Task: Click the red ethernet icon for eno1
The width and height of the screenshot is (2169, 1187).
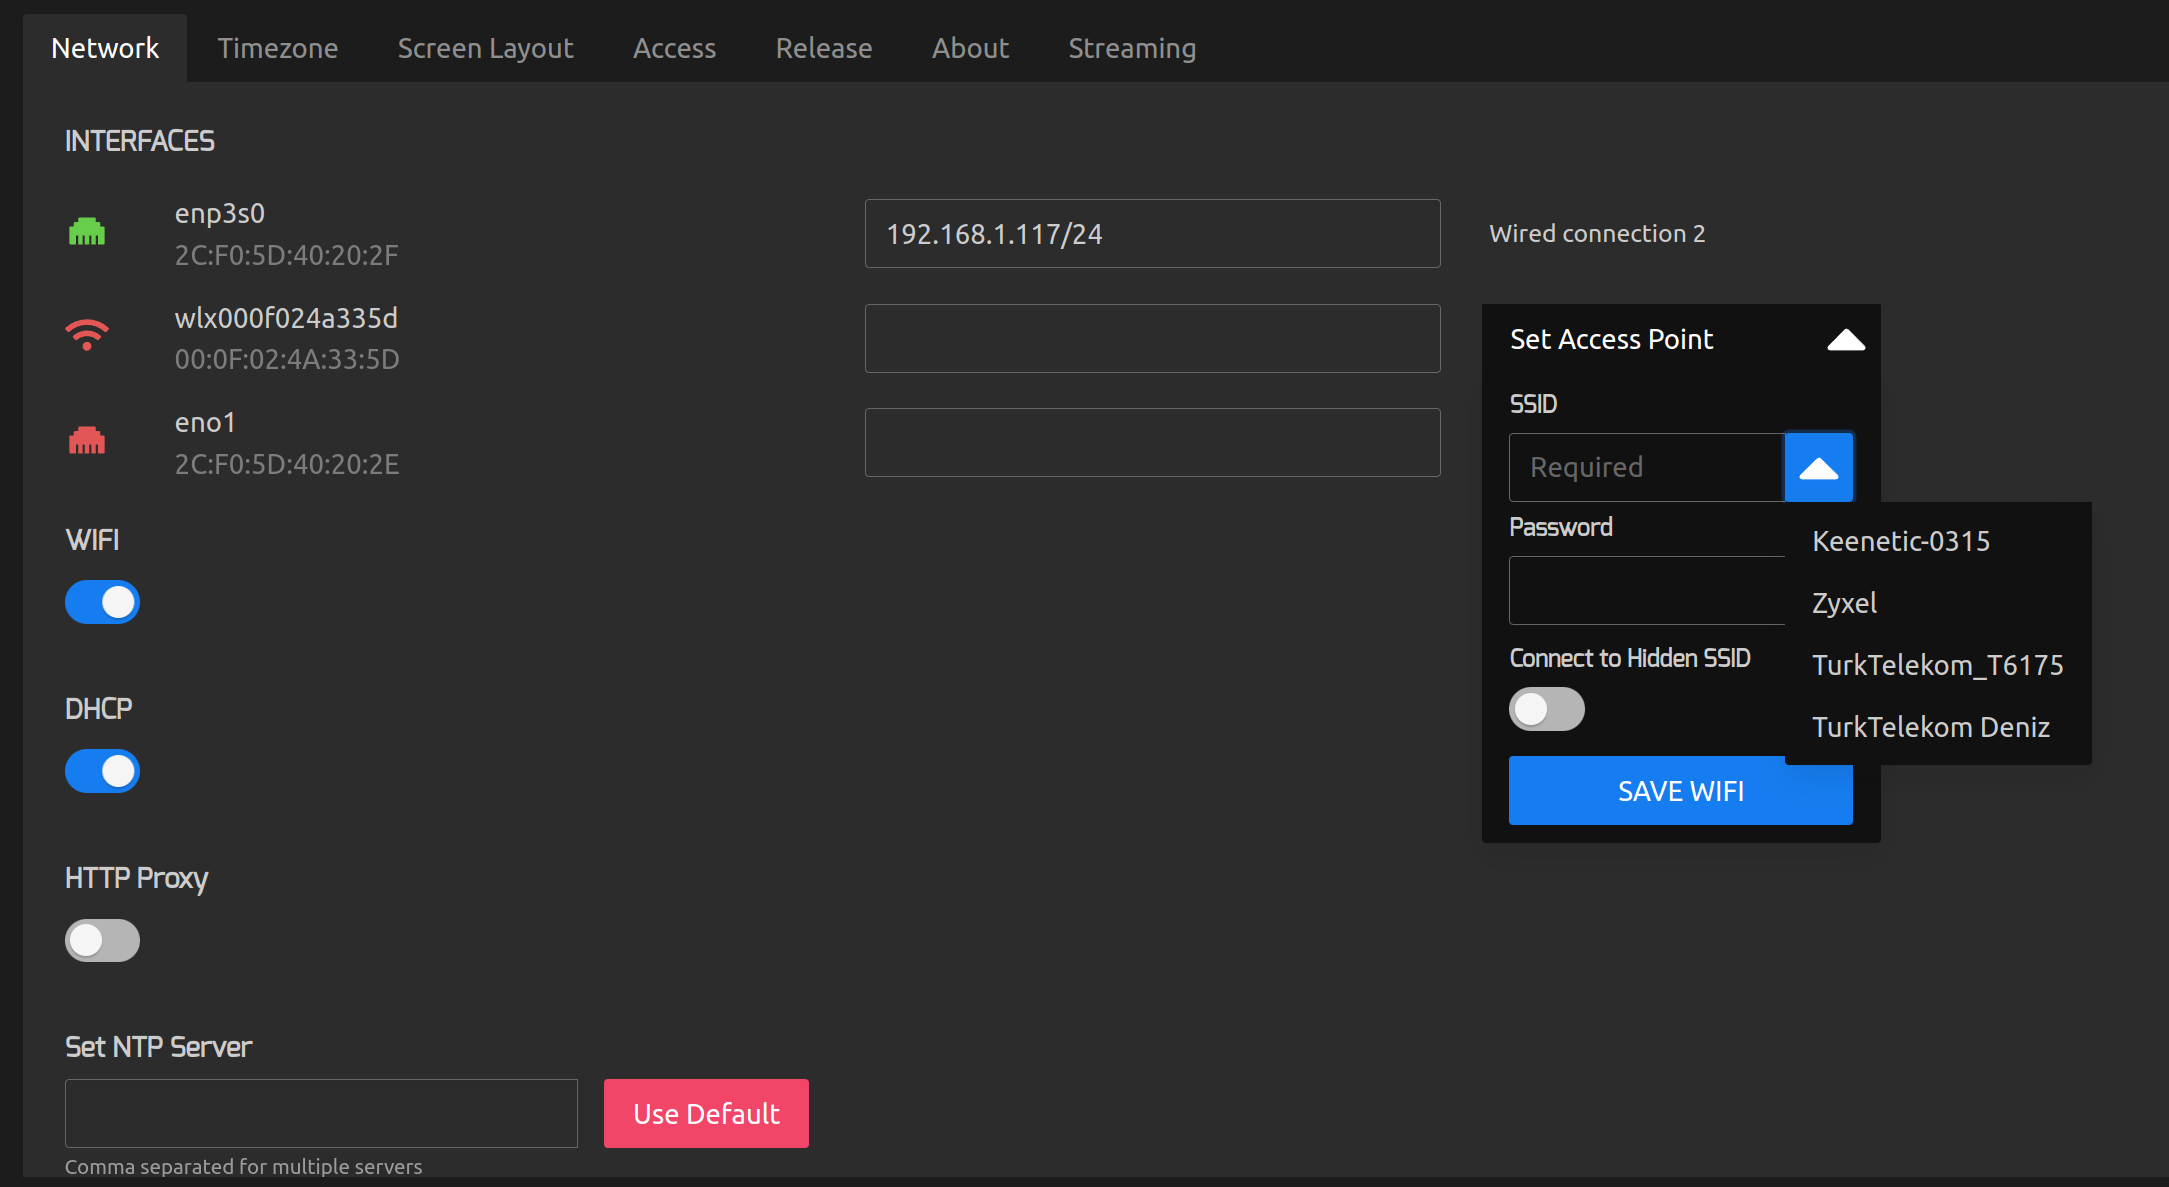Action: (87, 440)
